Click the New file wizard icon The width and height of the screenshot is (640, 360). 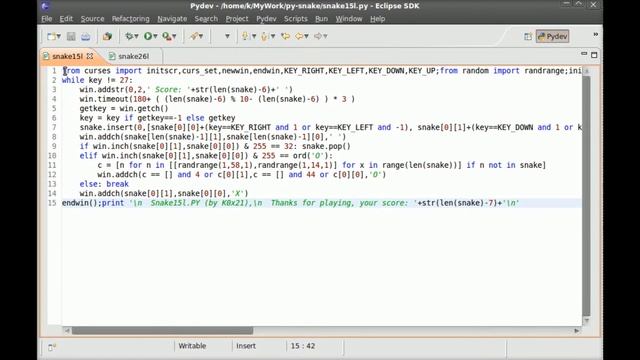pos(51,36)
